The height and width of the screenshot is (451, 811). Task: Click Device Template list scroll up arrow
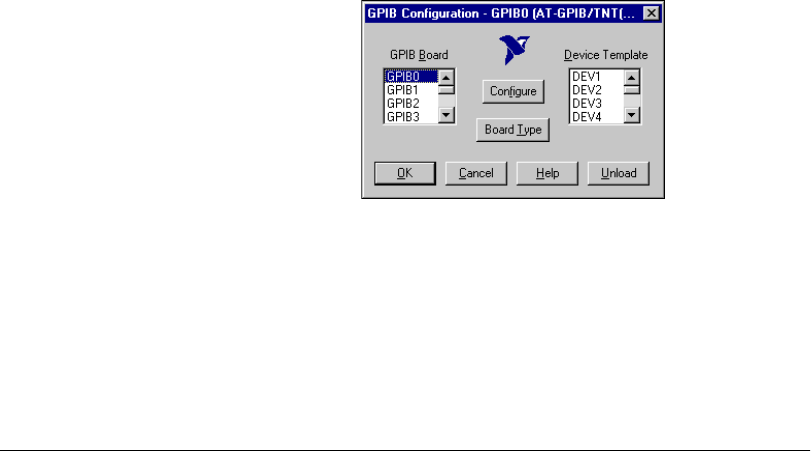click(x=632, y=78)
